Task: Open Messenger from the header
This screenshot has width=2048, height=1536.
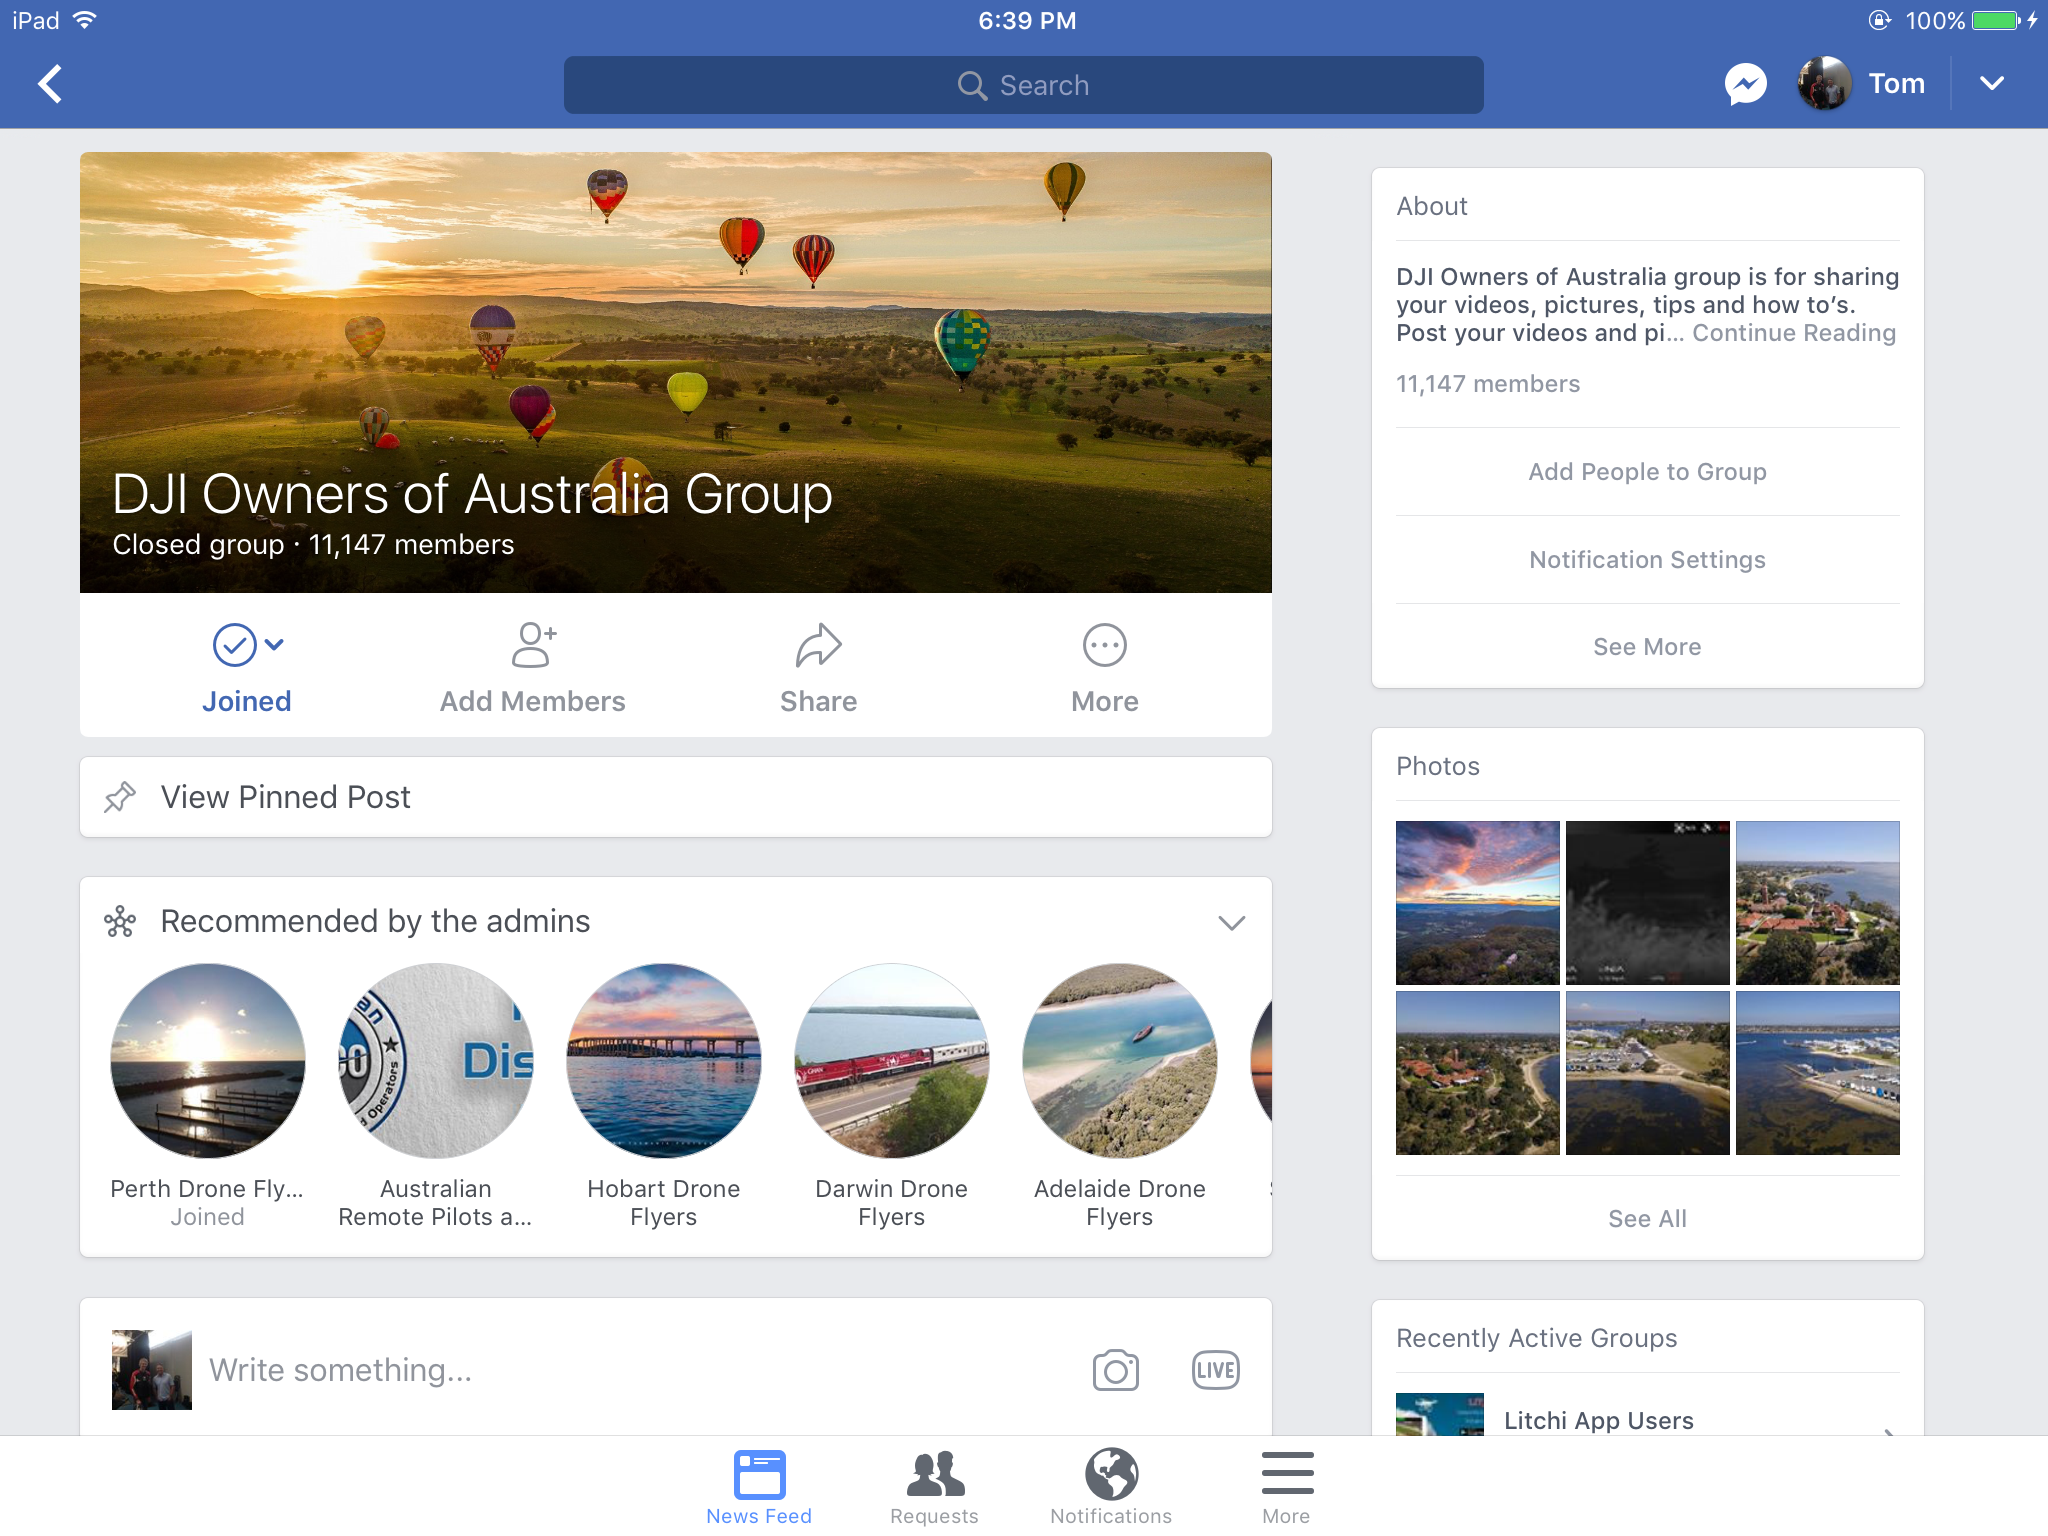Action: click(x=1745, y=84)
